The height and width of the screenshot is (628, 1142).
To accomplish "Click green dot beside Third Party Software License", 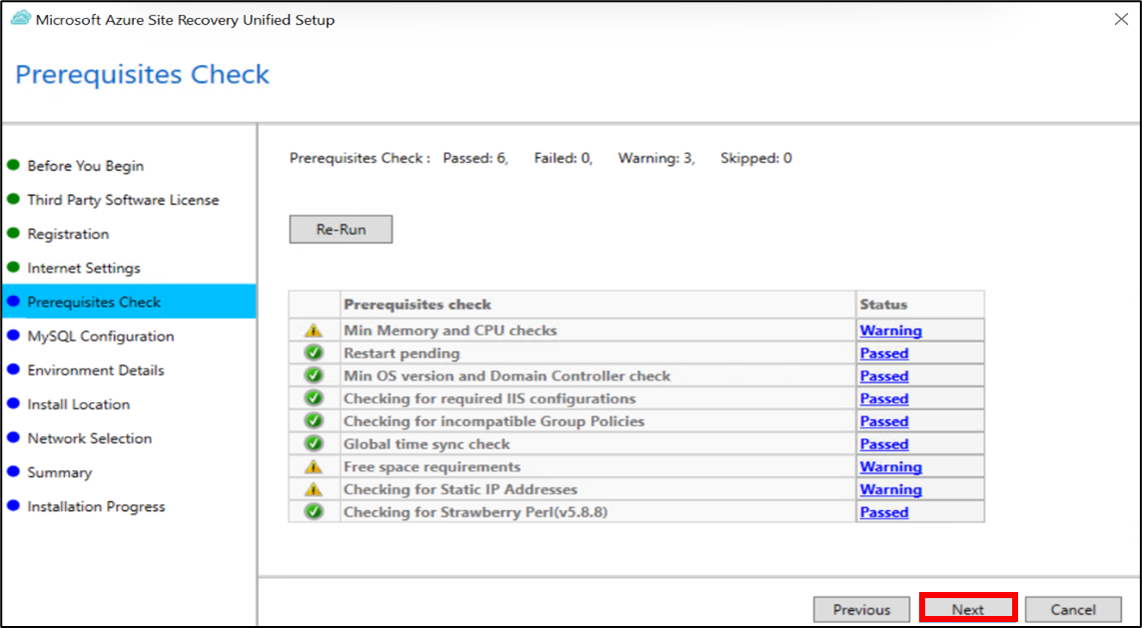I will (13, 199).
